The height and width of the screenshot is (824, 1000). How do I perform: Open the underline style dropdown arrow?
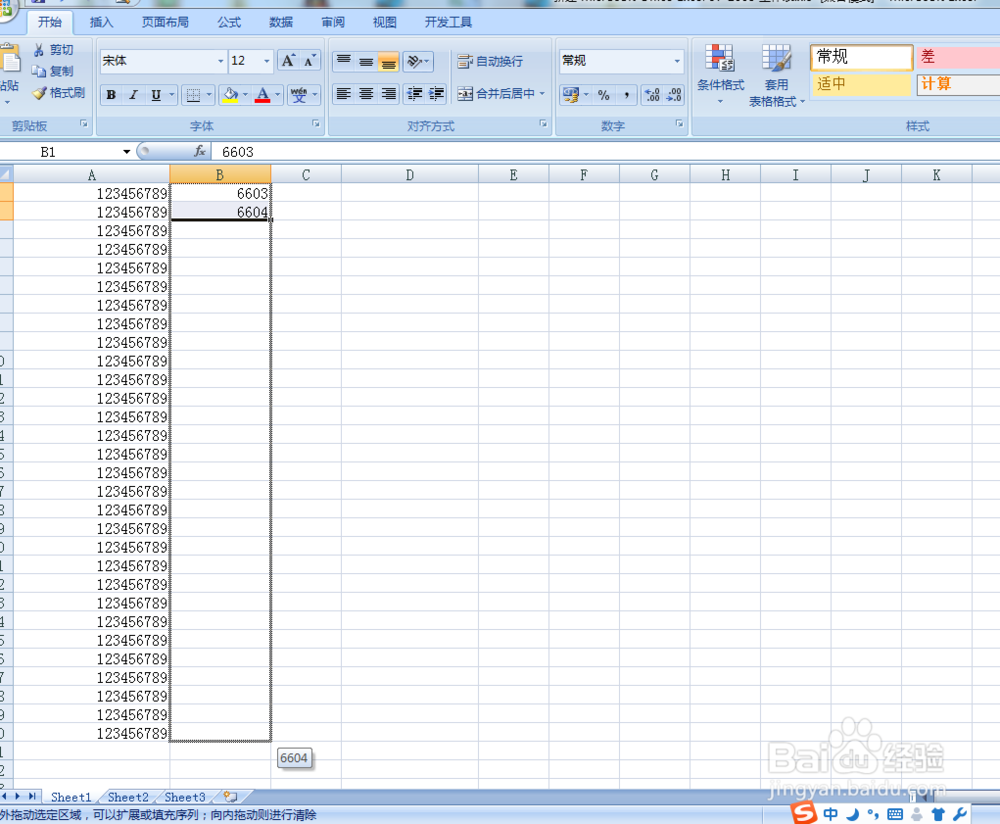(172, 95)
